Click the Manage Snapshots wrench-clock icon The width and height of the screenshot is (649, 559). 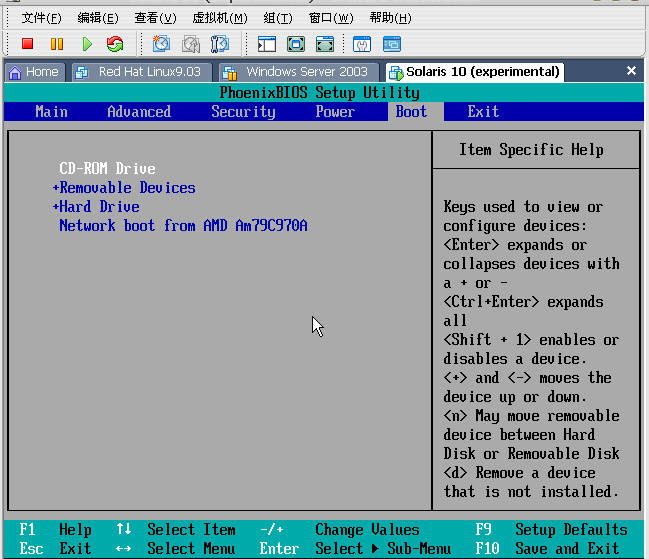click(x=220, y=44)
